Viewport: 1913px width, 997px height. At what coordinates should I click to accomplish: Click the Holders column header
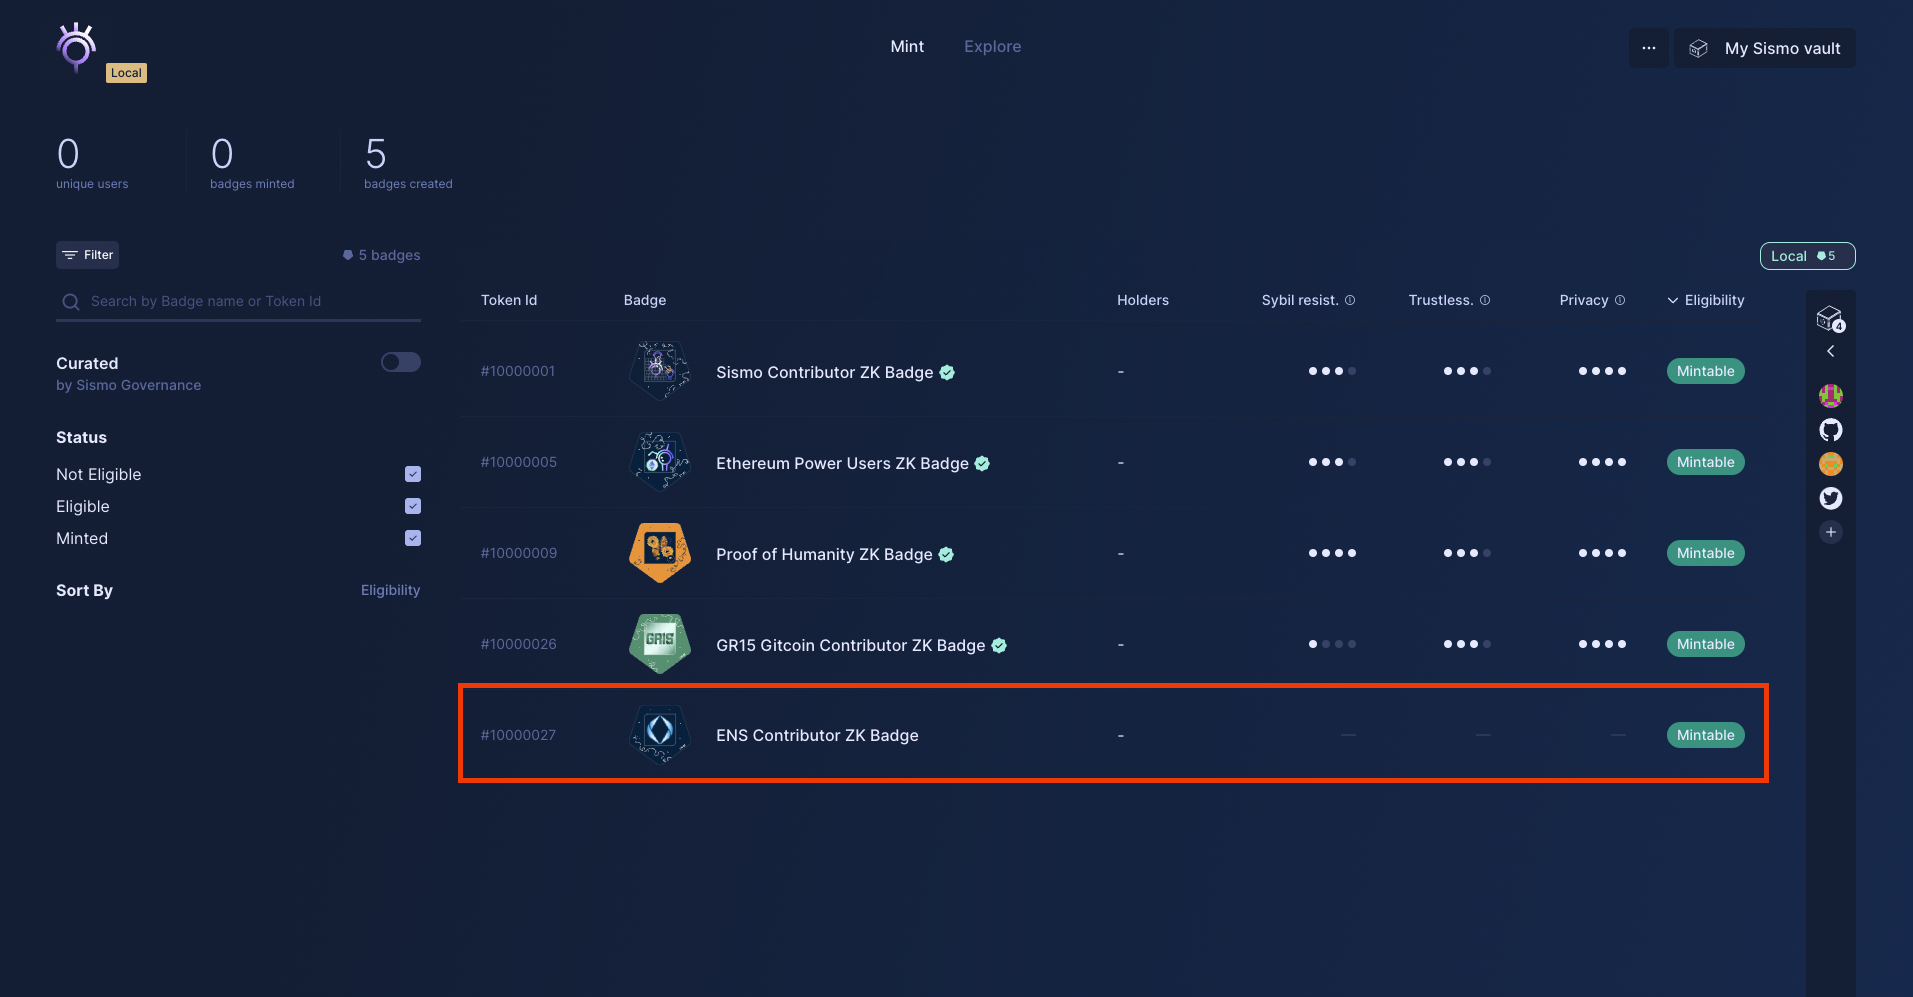pos(1143,300)
